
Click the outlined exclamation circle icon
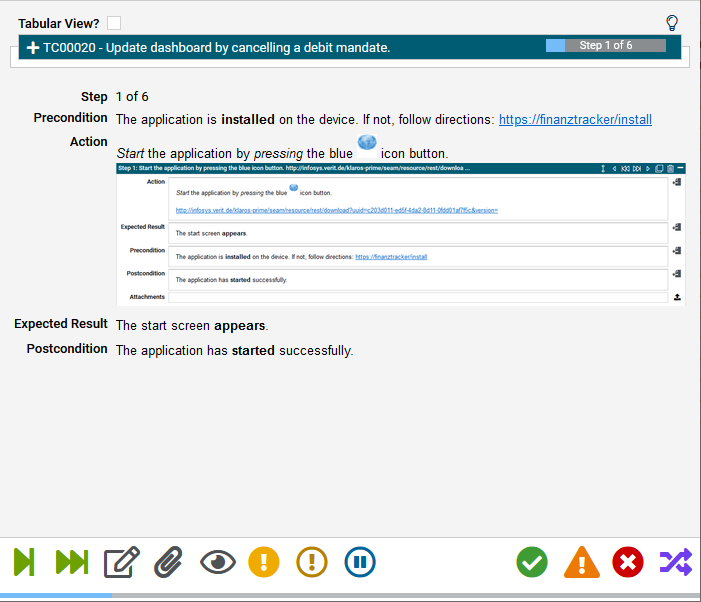click(312, 562)
